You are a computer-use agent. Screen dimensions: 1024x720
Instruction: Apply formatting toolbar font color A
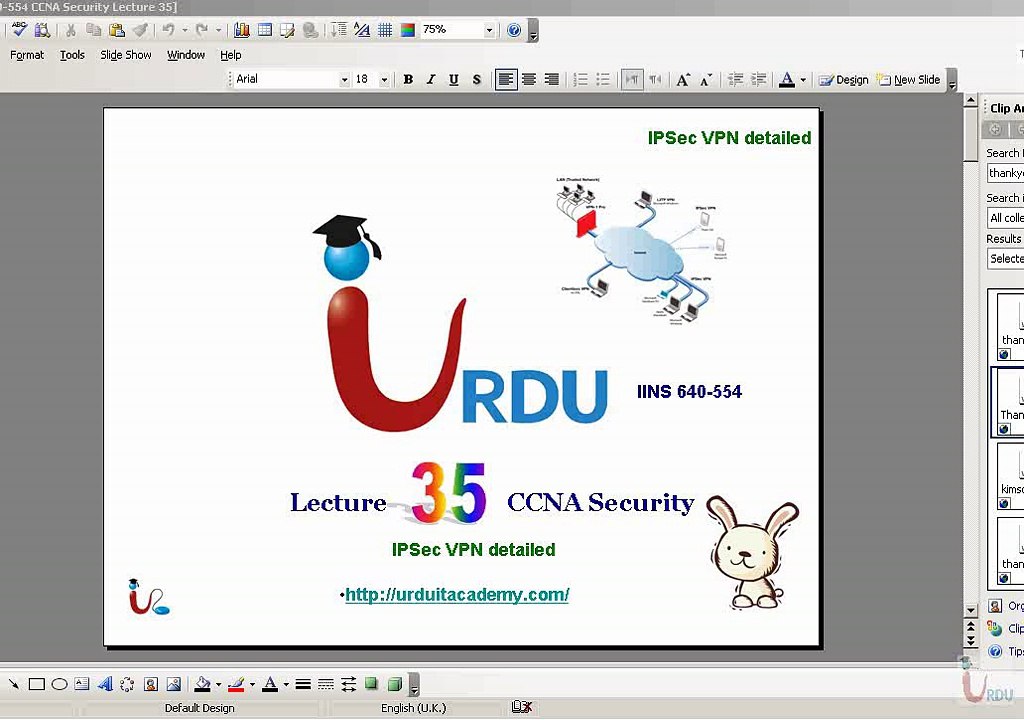click(787, 80)
